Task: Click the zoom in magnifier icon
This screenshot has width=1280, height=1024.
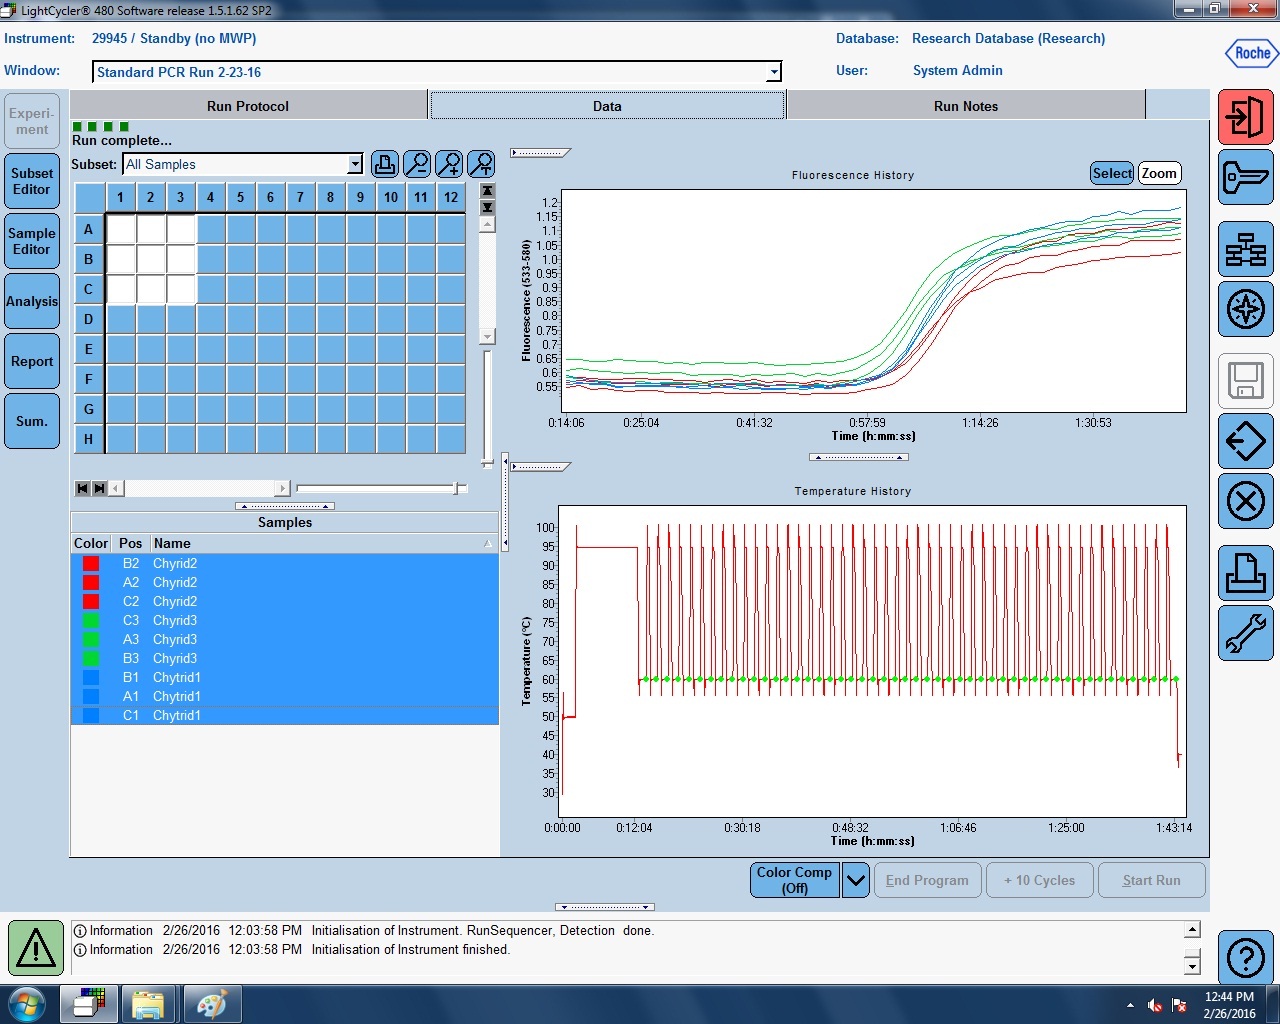Action: [449, 164]
